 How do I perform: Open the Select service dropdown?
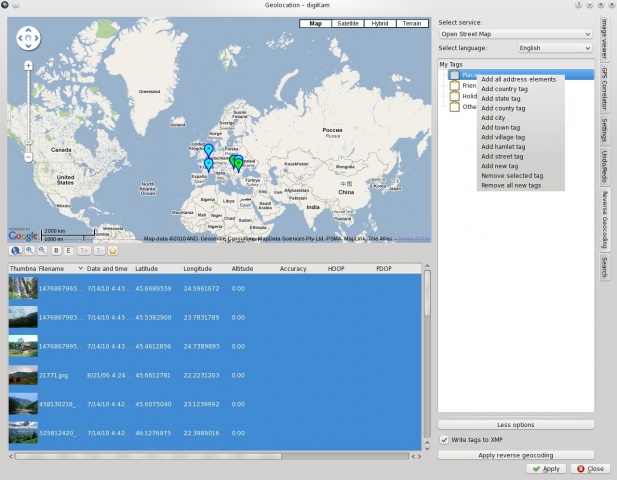click(x=515, y=33)
